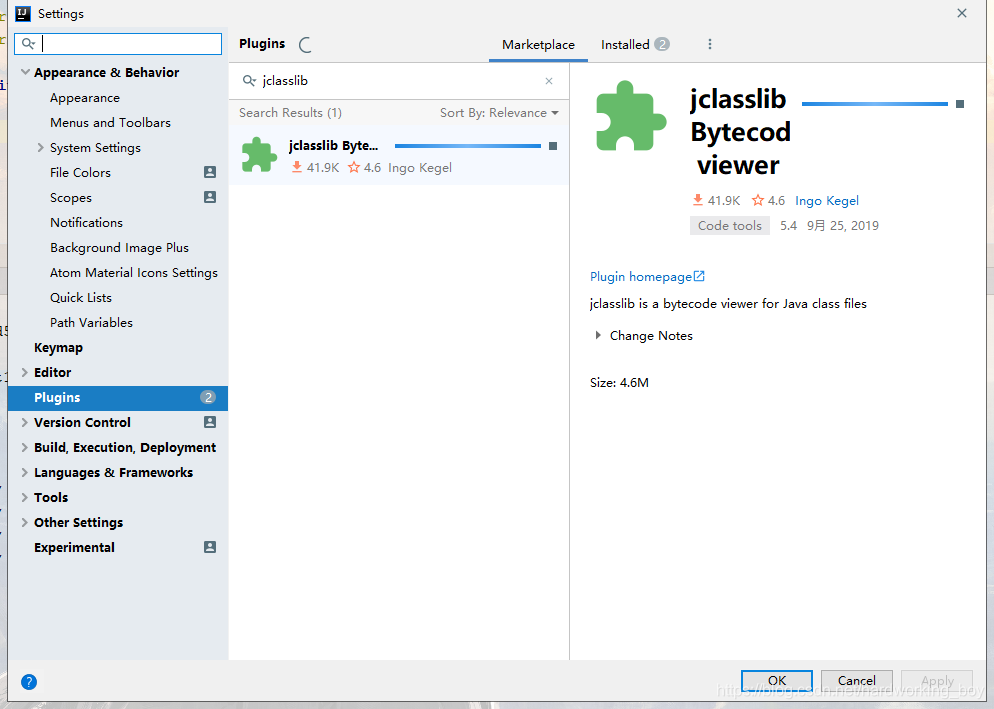
Task: Switch to the Marketplace tab
Action: [x=538, y=44]
